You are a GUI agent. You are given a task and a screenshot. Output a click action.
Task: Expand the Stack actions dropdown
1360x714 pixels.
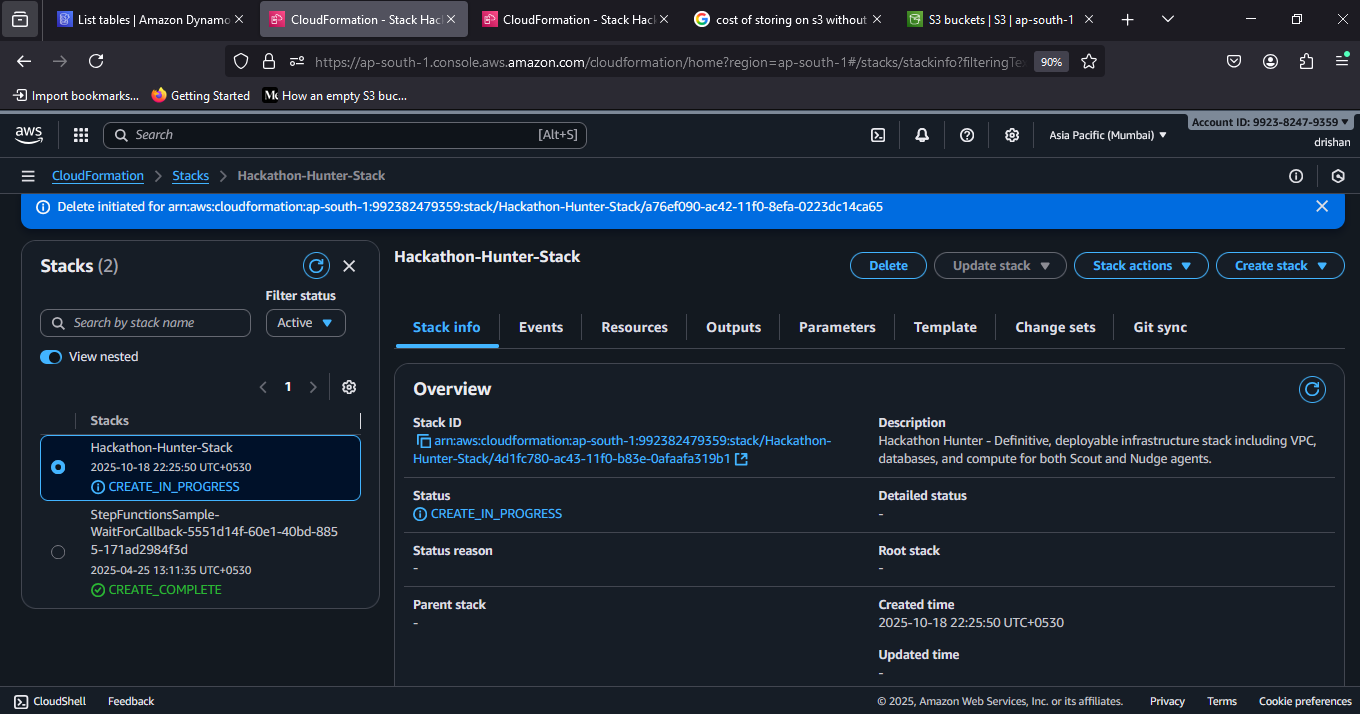click(1141, 265)
